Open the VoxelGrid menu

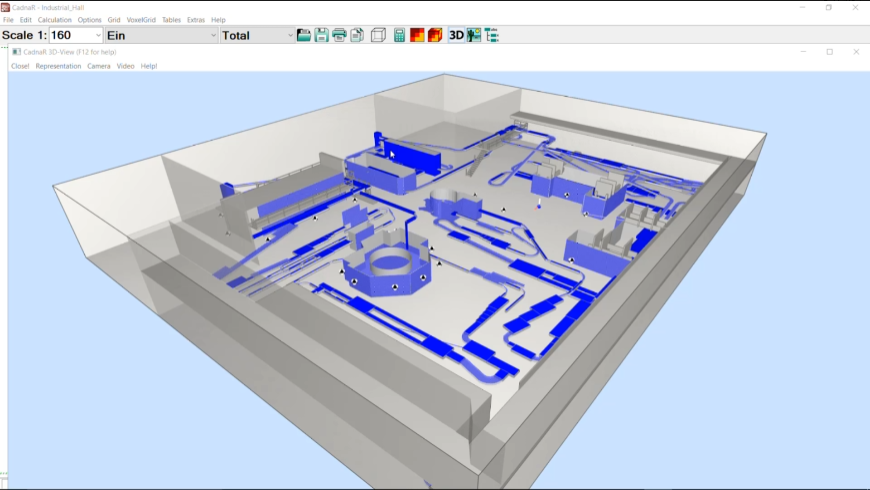[x=141, y=20]
